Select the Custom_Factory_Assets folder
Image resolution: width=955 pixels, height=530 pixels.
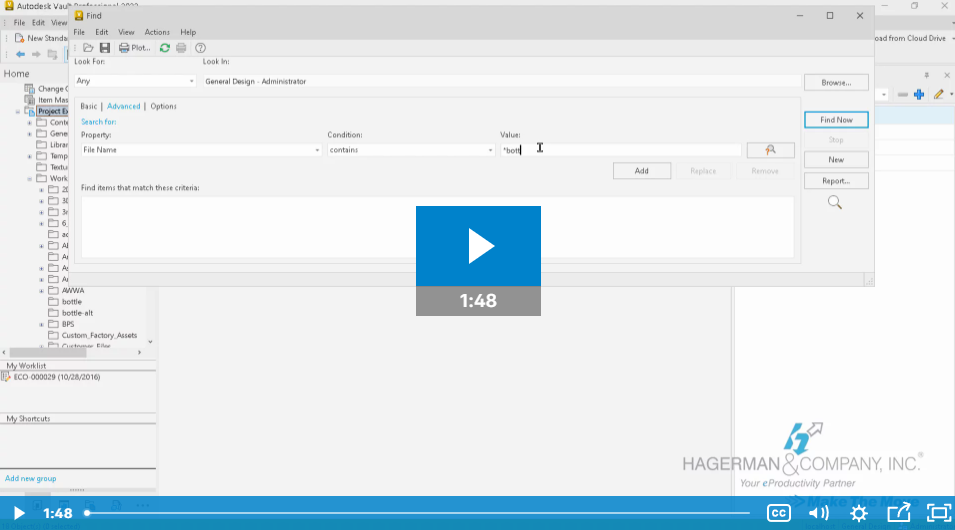(99, 336)
